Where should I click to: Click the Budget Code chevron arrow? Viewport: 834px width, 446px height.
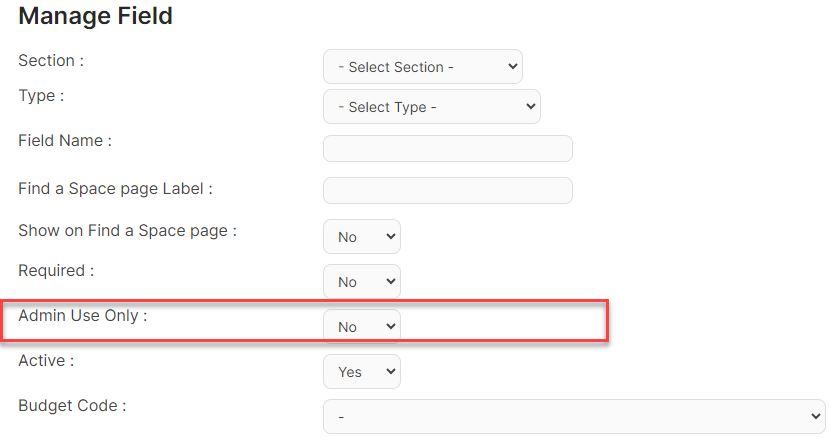pos(816,416)
